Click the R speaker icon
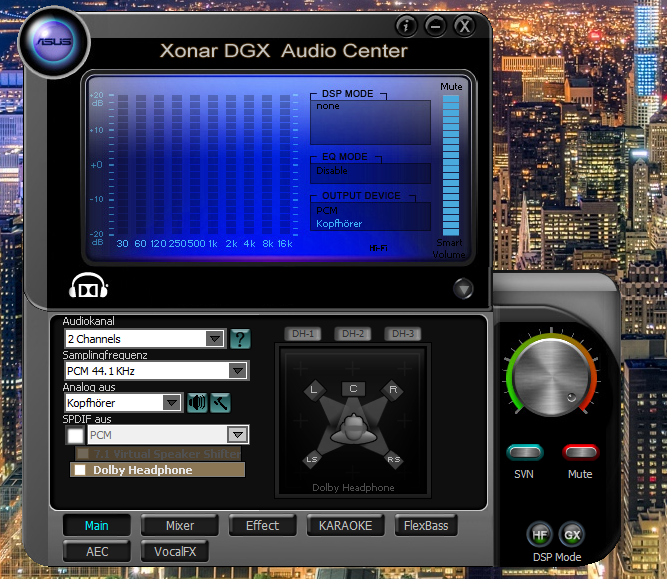This screenshot has width=667, height=579. pos(393,390)
